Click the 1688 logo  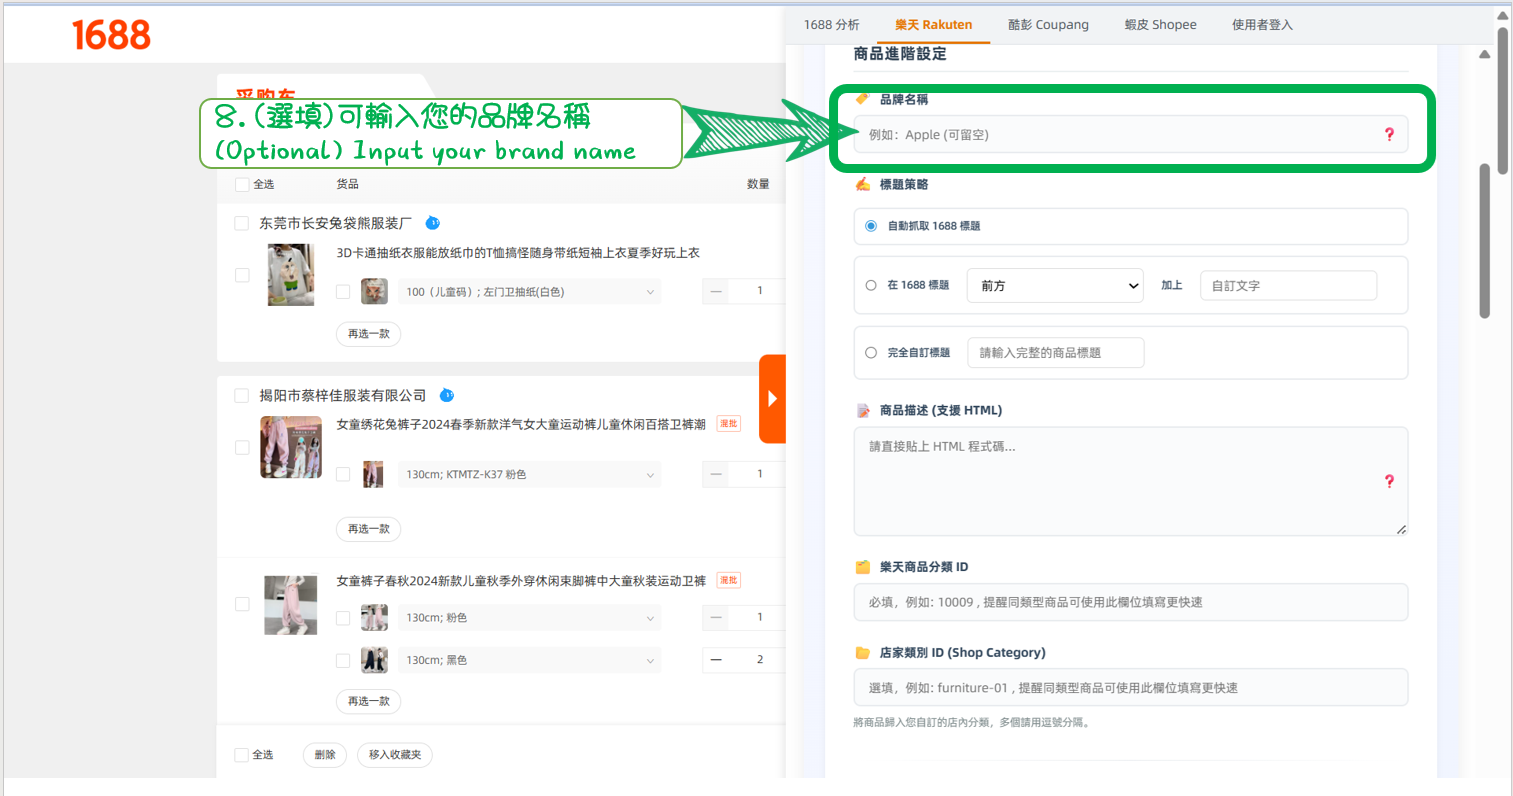point(111,35)
